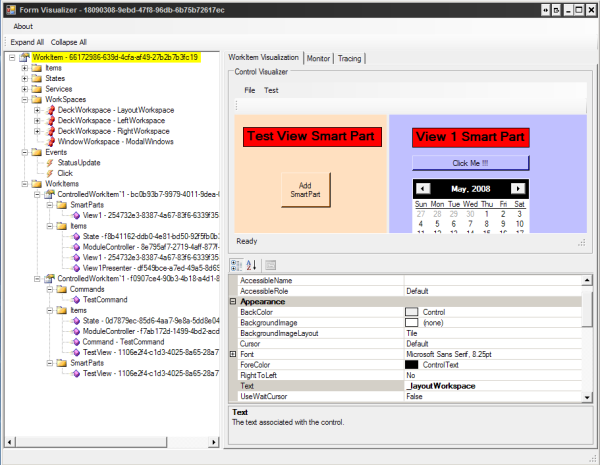
Task: Click previous month arrow in calendar
Action: pyautogui.click(x=423, y=189)
